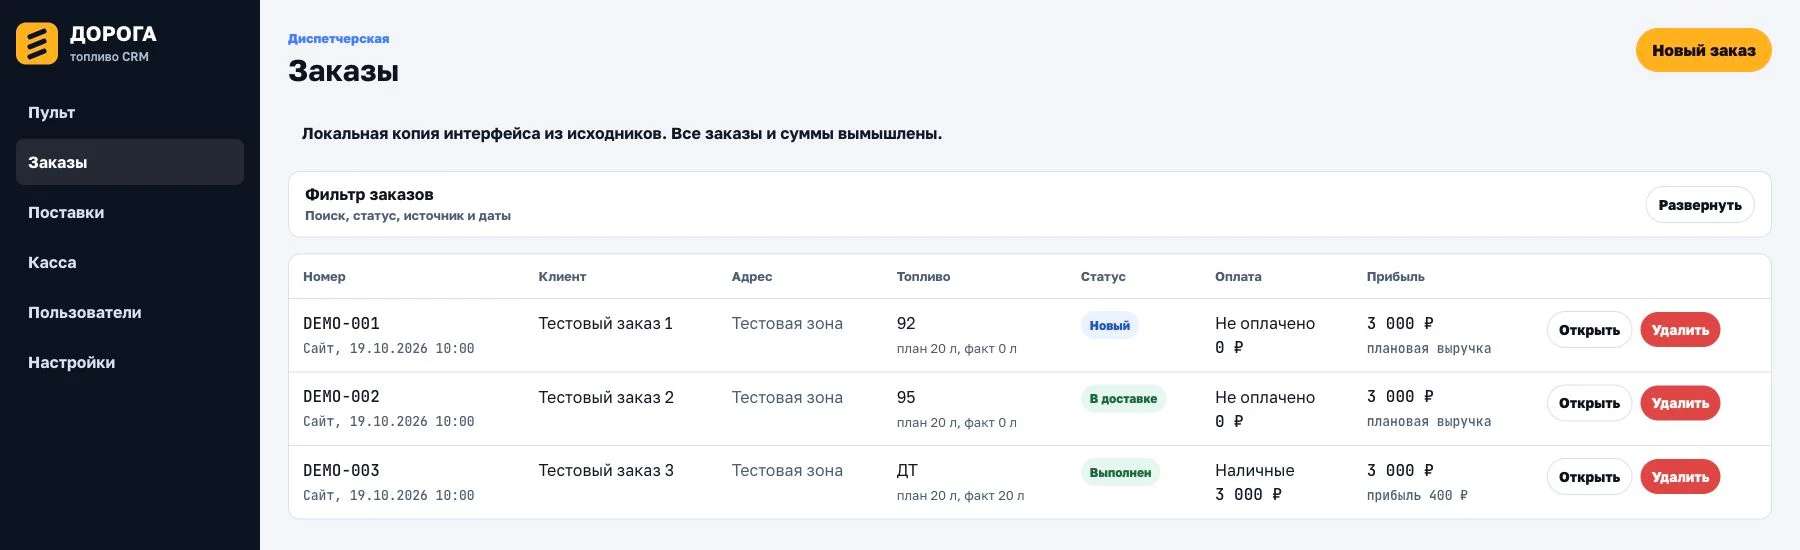Open the Пульт sidebar section

[130, 112]
